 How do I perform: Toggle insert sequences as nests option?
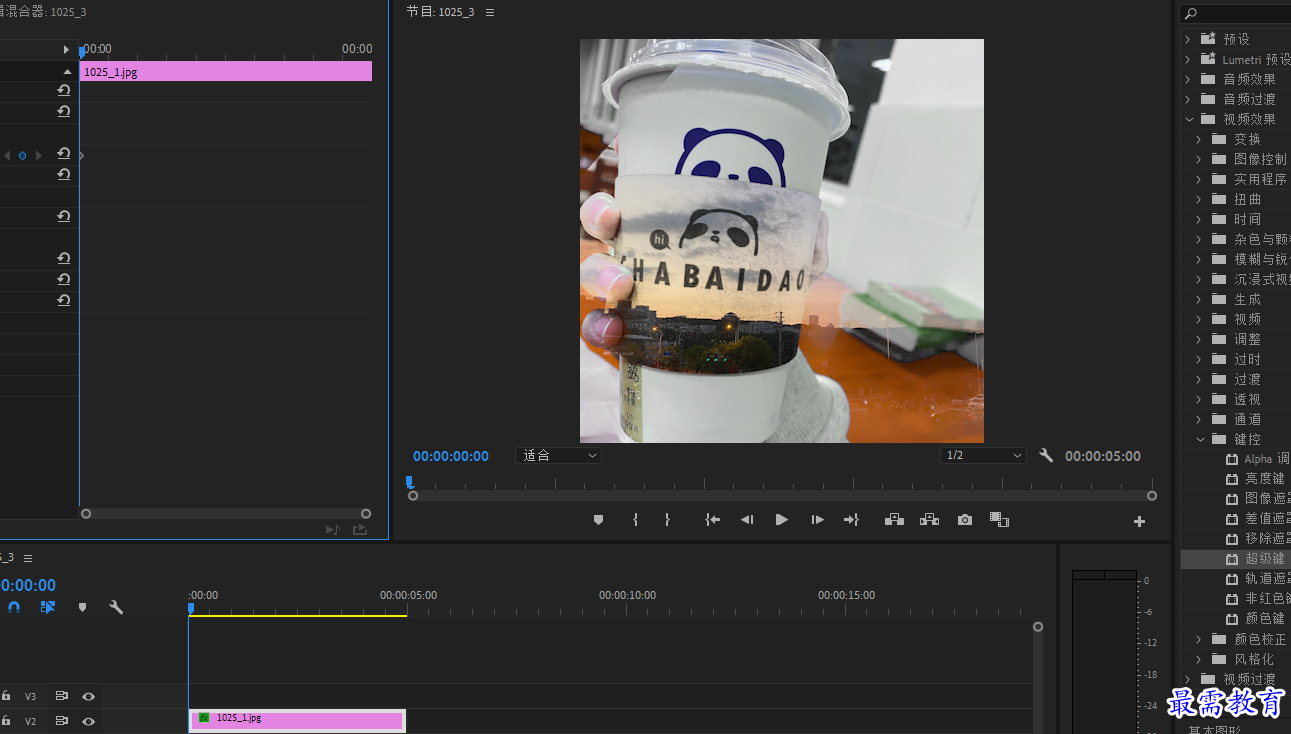[x=48, y=607]
